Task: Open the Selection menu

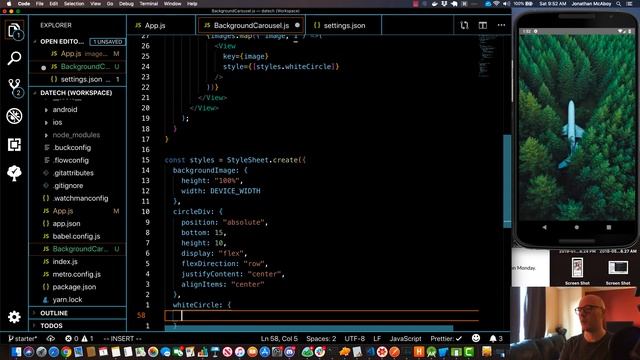Action: click(x=74, y=4)
